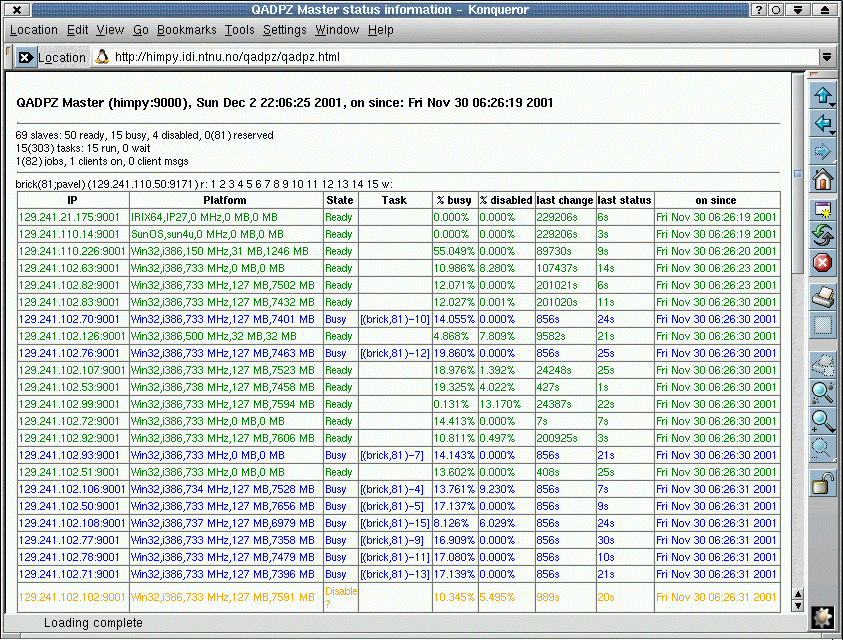Click the KDE gear icon in corner

822,619
